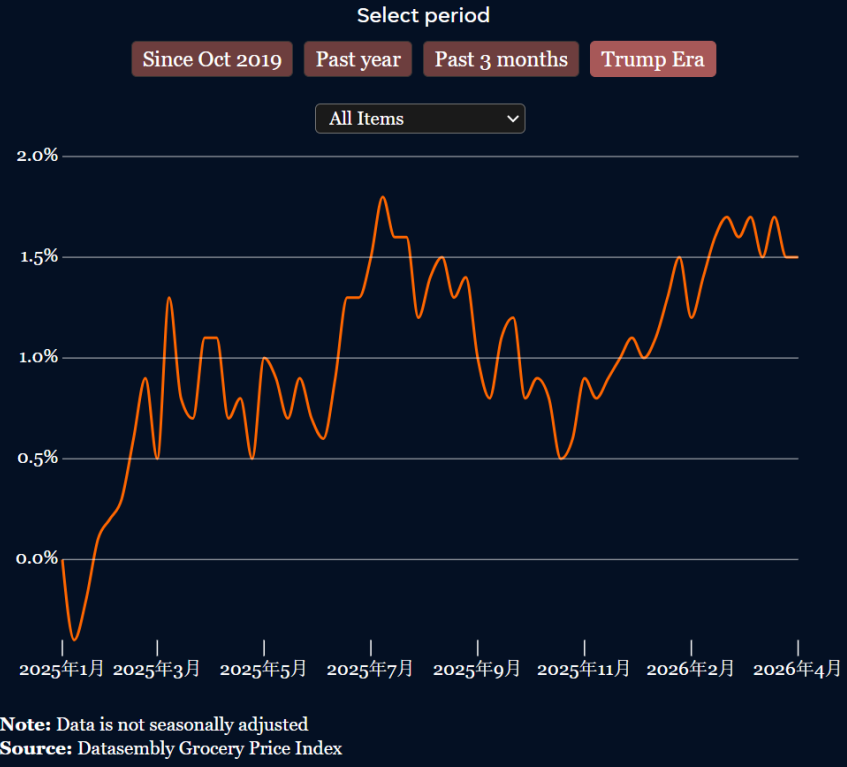Click the 0.0% y-axis label
This screenshot has height=767, width=847.
tap(37, 559)
